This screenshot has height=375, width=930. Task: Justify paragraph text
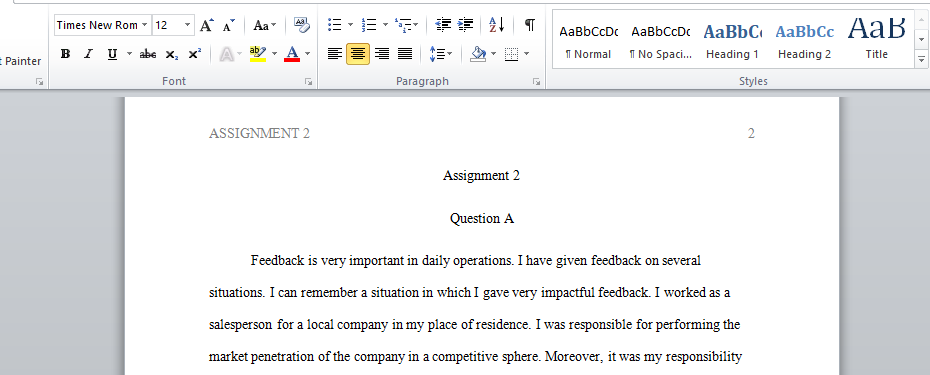405,54
